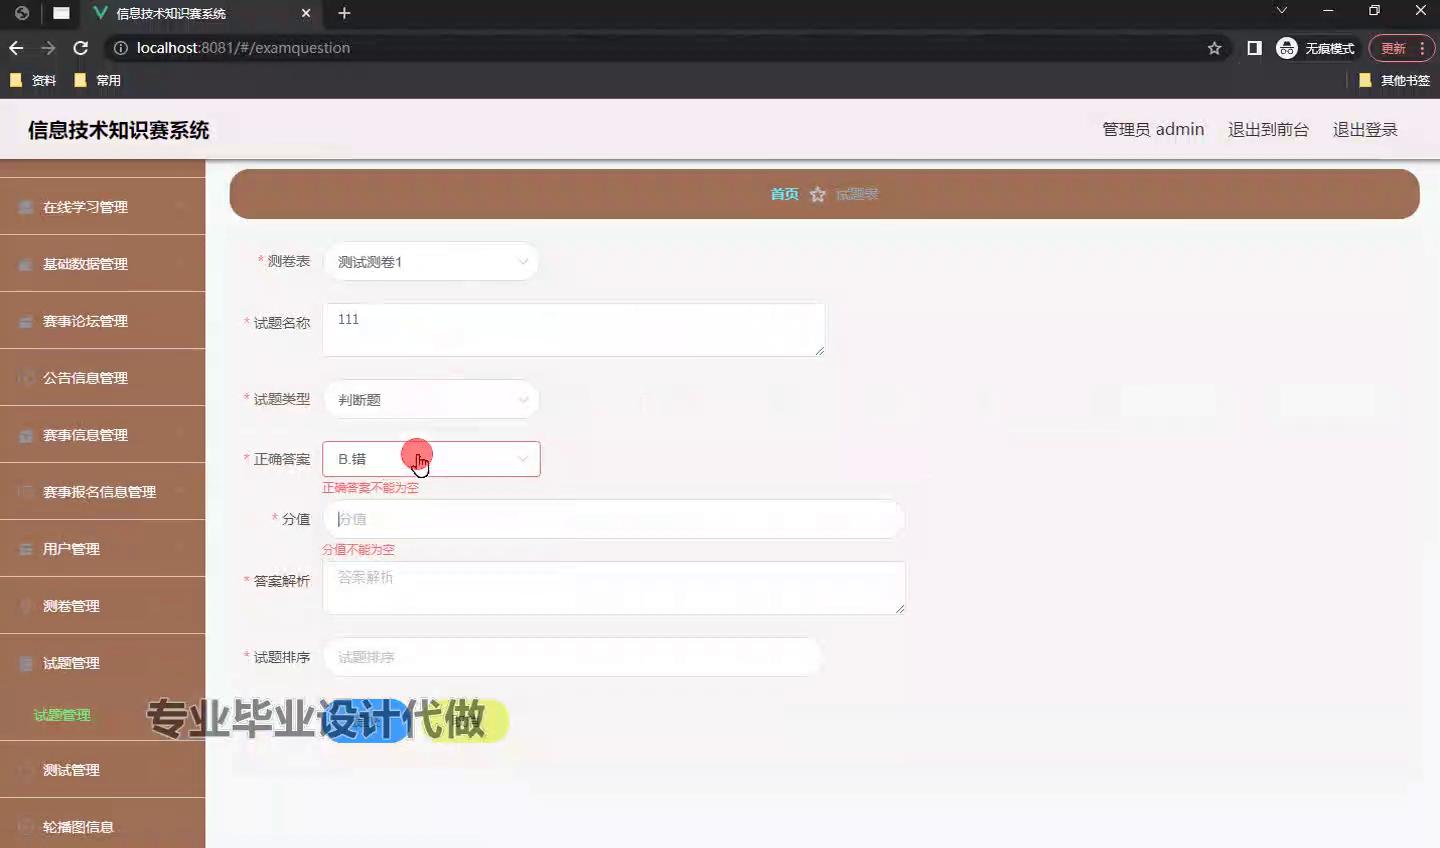1440x848 pixels.
Task: Open the 其他书签 bookmarks folder
Action: tap(1394, 80)
